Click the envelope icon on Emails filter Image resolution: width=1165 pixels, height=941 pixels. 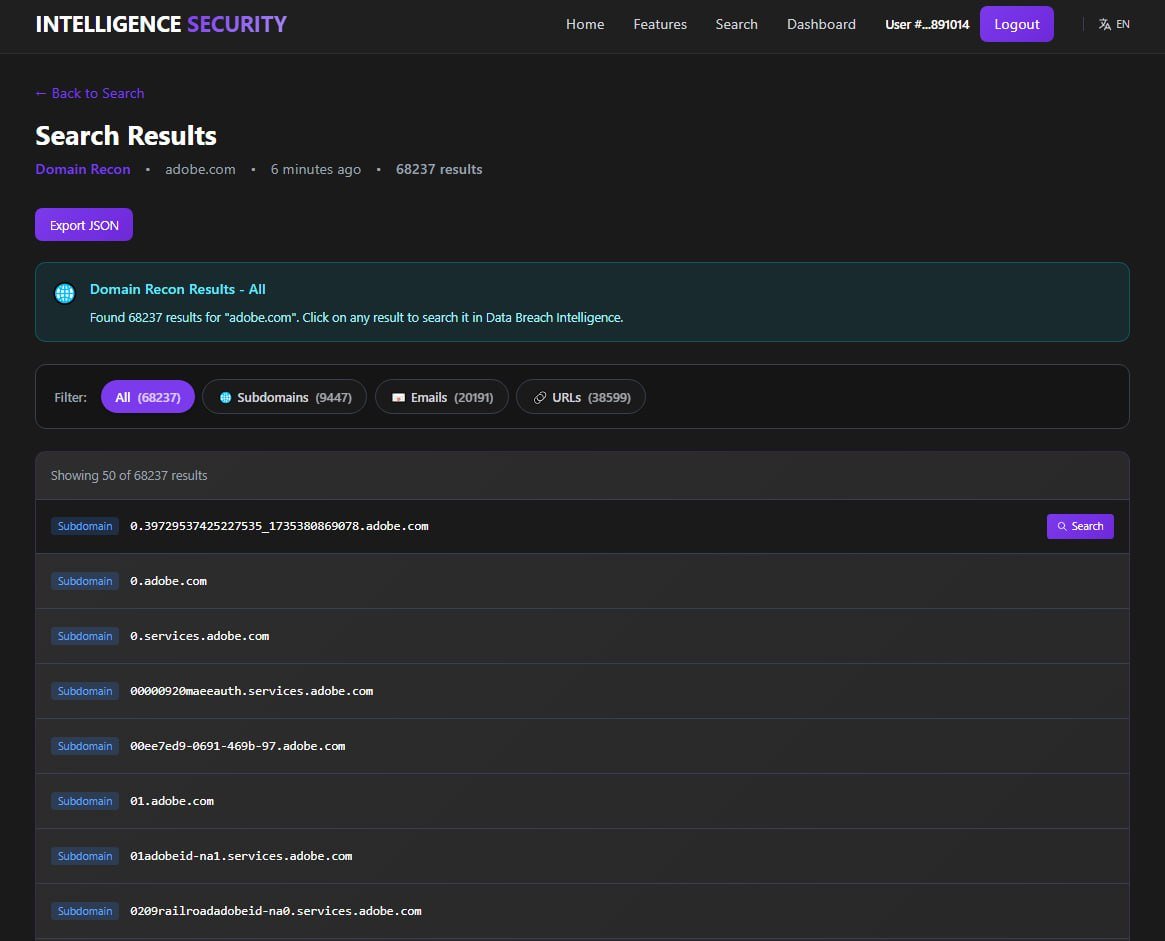coord(398,398)
